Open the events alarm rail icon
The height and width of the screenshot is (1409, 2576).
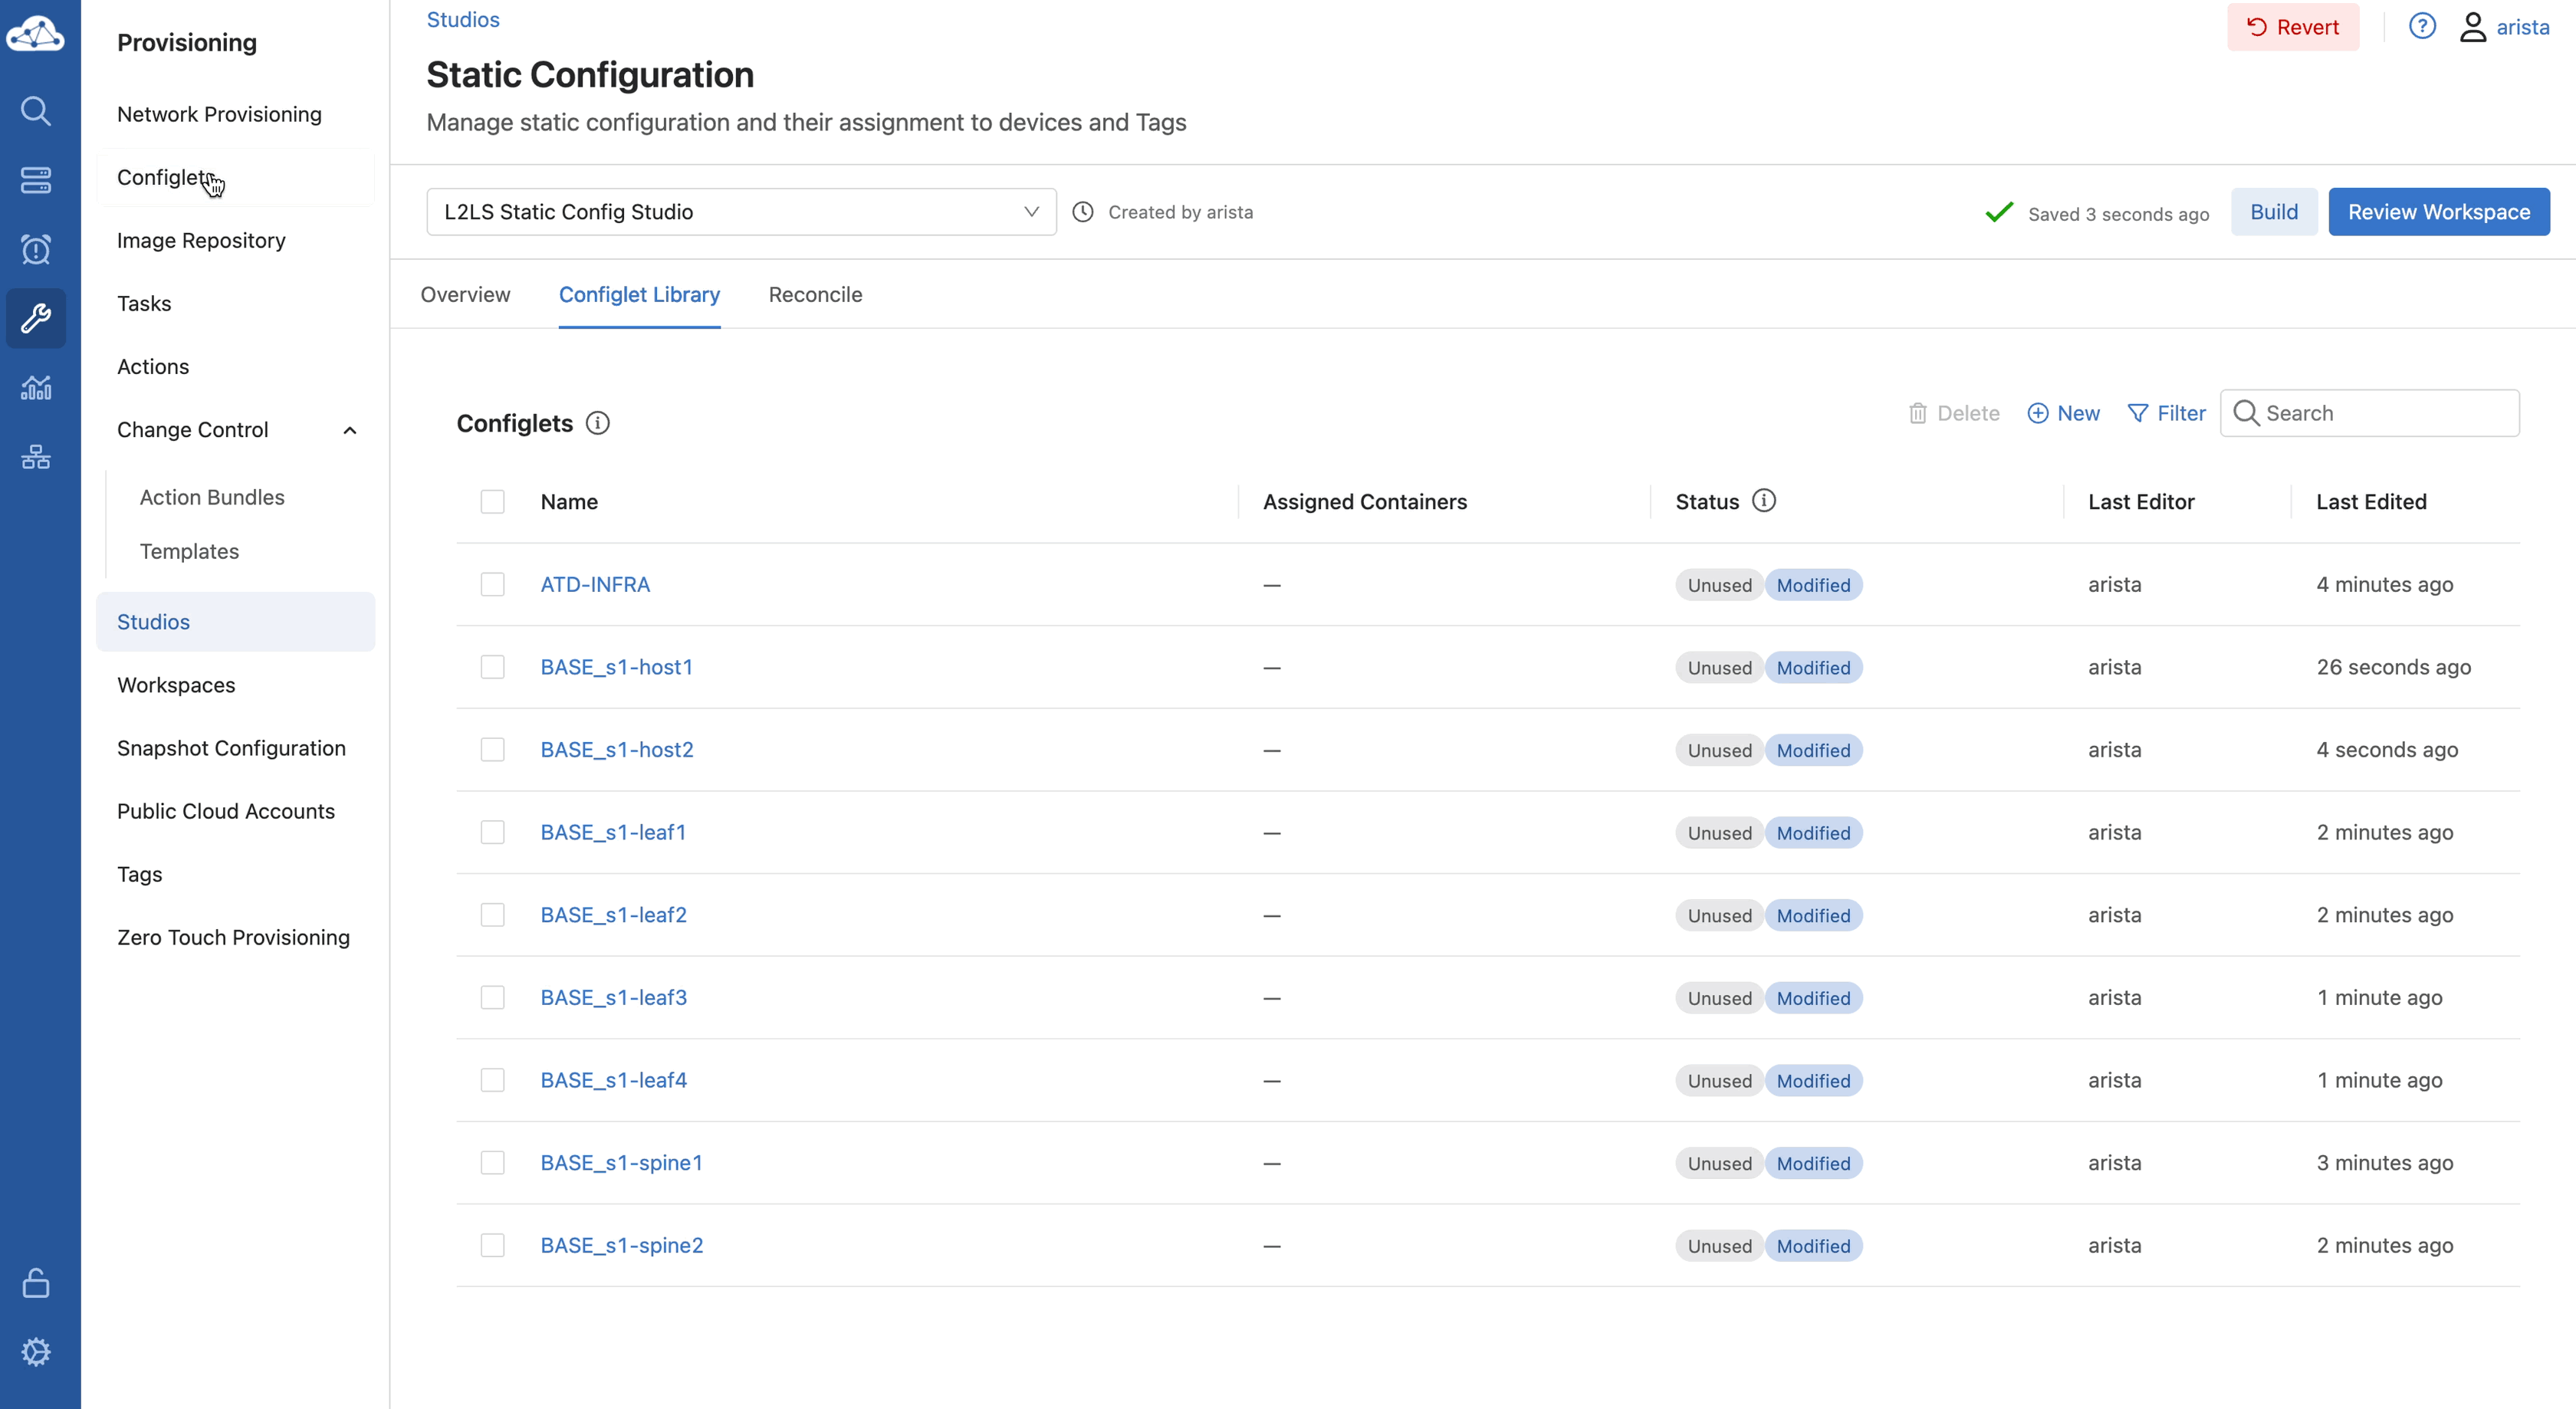pyautogui.click(x=36, y=249)
